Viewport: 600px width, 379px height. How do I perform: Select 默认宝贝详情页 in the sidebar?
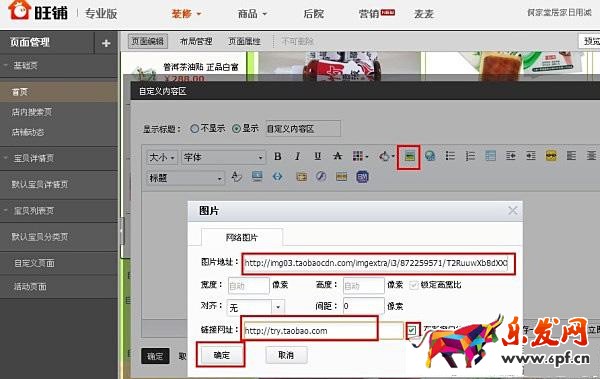(x=39, y=185)
